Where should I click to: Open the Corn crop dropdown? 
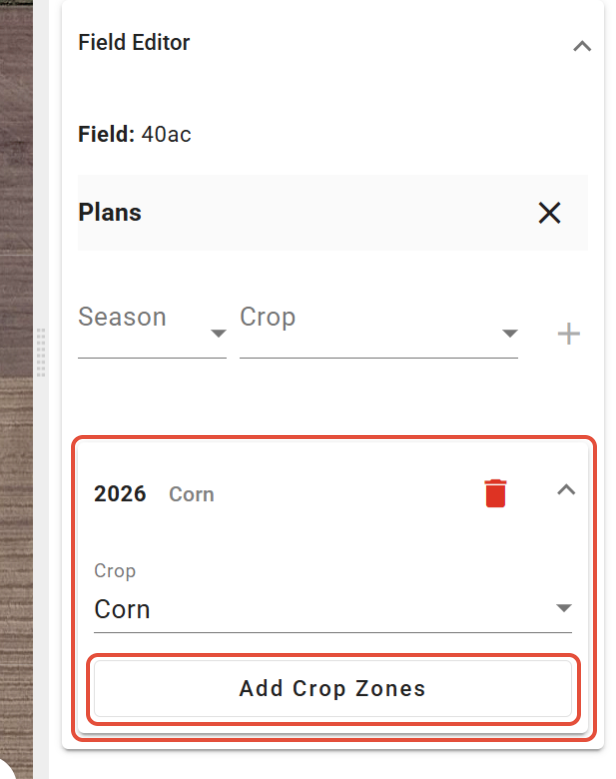(320, 609)
